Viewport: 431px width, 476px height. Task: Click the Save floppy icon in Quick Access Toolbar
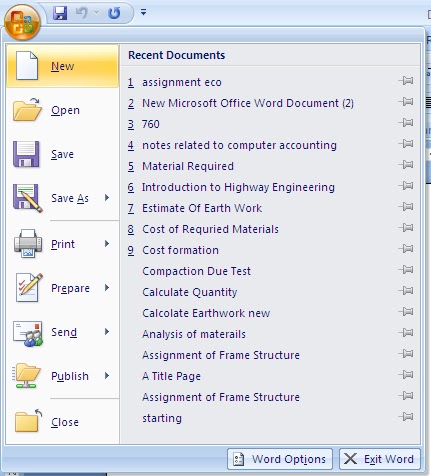point(60,13)
